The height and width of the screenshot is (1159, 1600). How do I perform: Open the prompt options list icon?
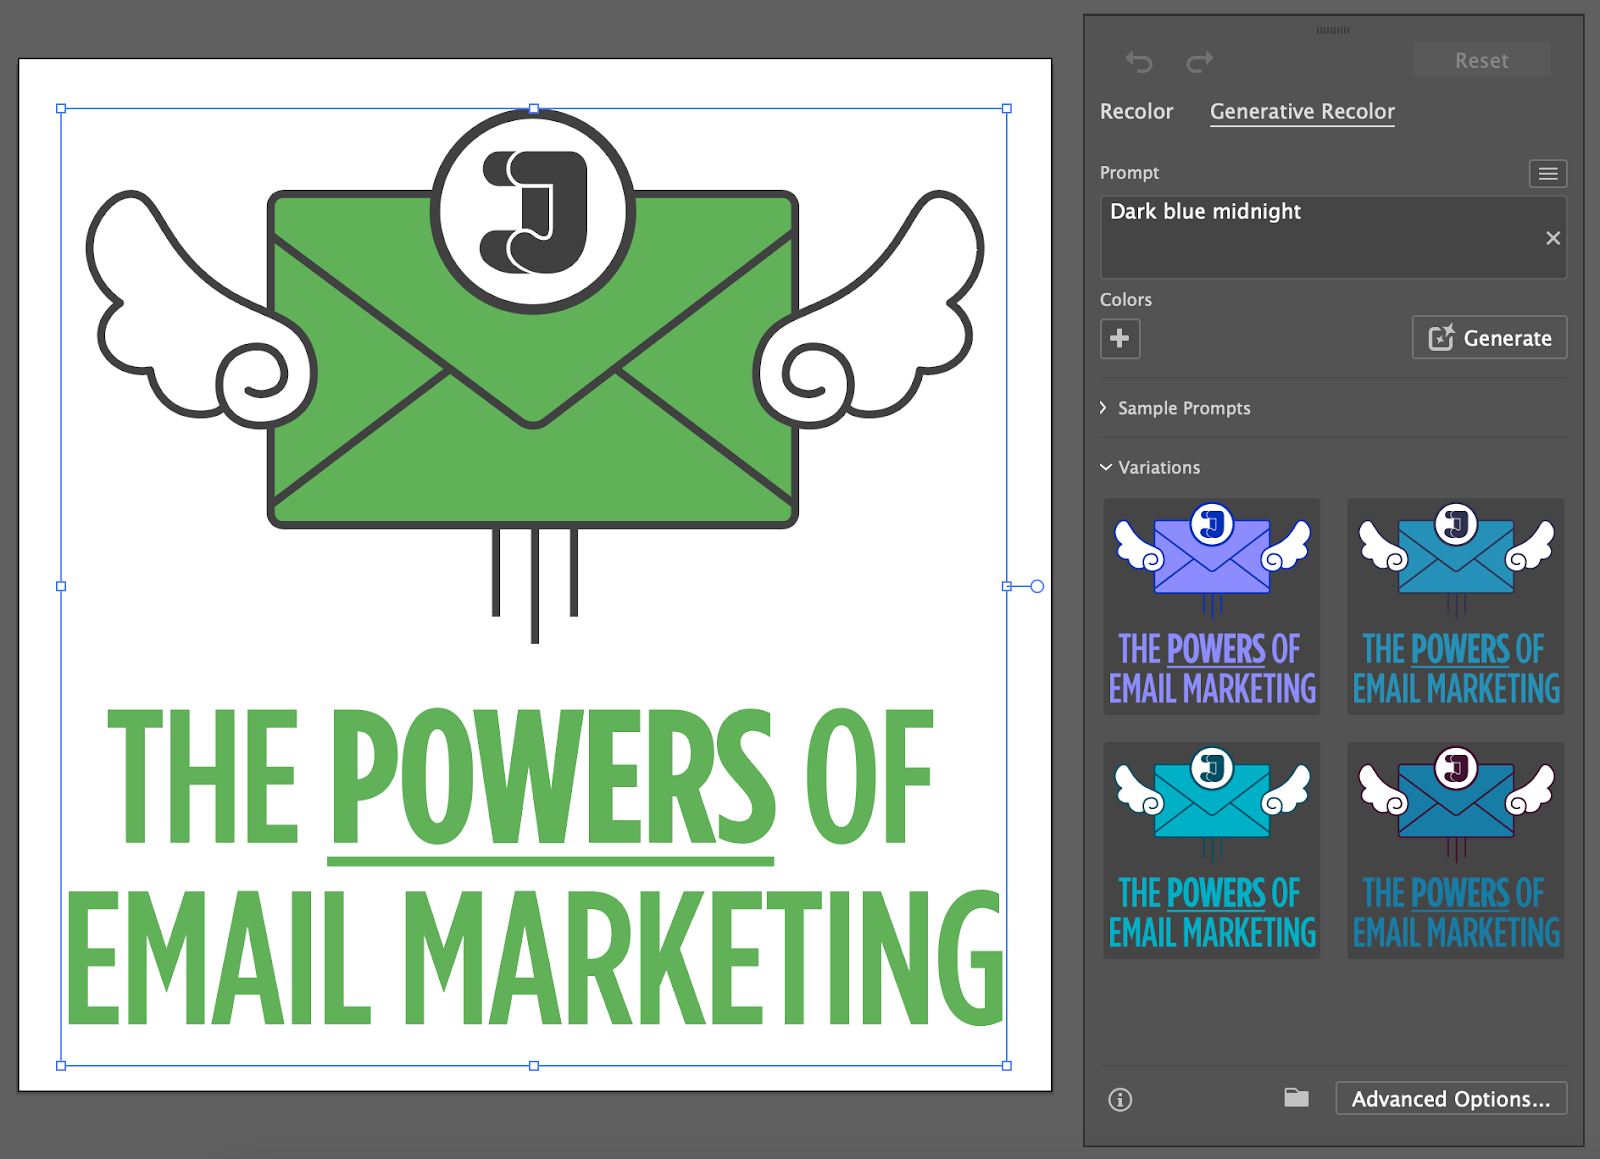click(x=1547, y=174)
